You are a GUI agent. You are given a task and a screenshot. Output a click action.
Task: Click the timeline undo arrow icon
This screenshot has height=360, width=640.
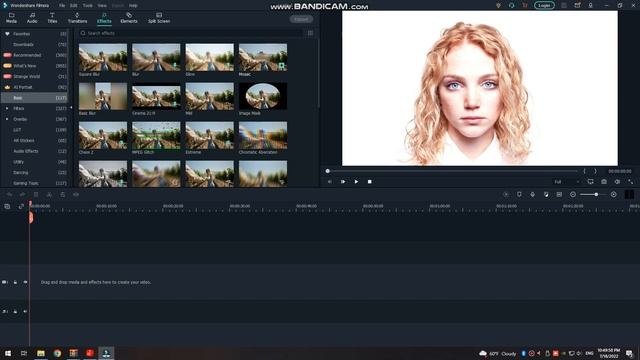[9, 195]
